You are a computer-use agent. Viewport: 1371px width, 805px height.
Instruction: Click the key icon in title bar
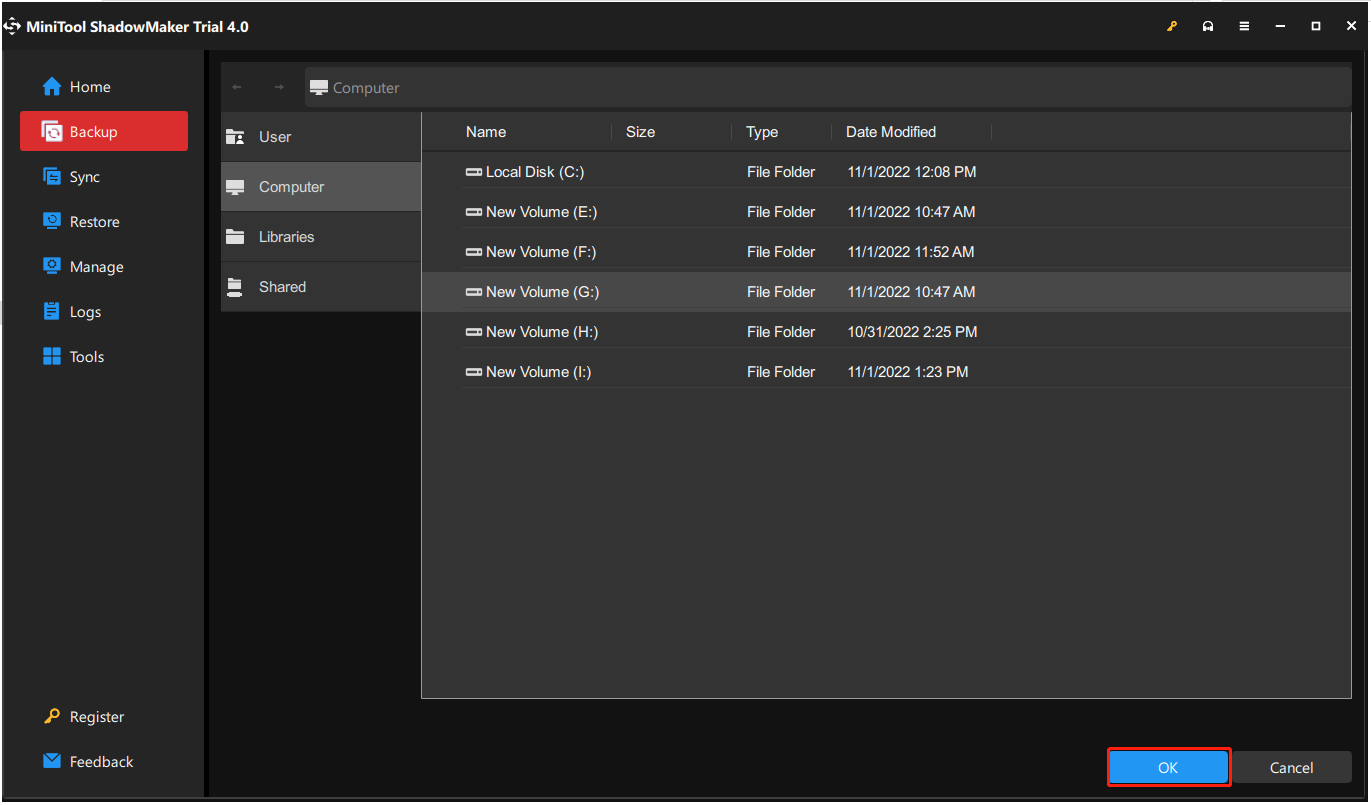1172,27
